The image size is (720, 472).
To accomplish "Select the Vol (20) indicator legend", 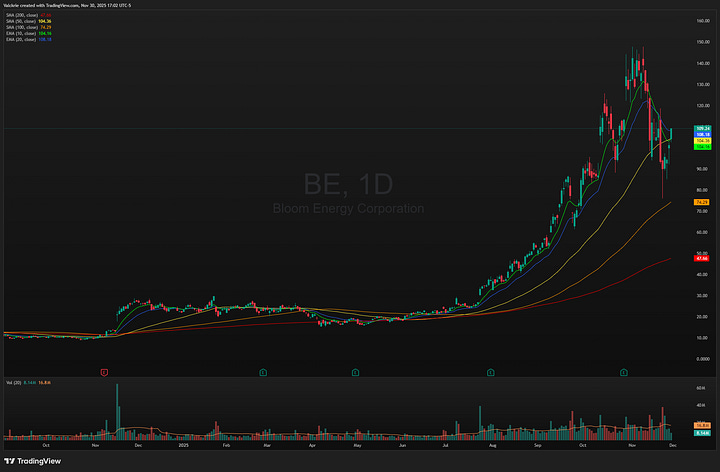I will pyautogui.click(x=28, y=382).
